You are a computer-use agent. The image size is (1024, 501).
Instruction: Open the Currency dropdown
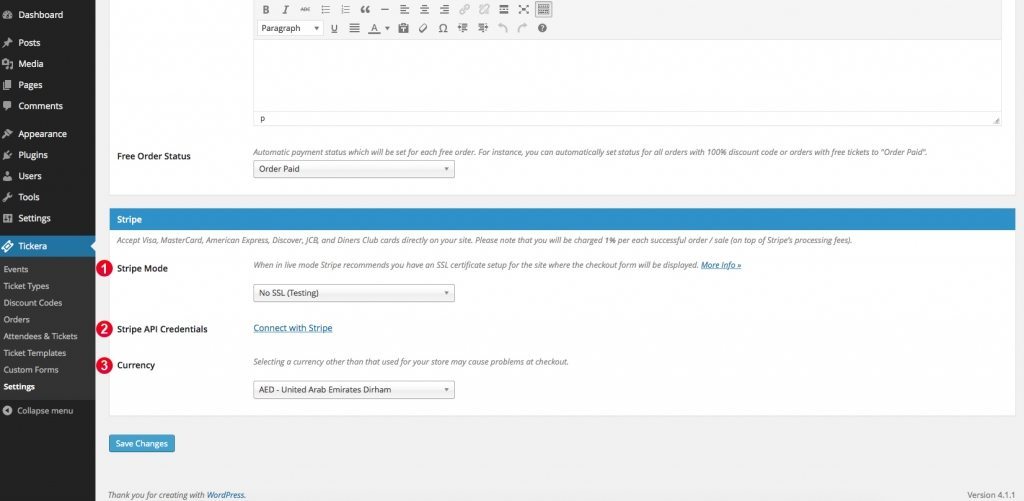[x=354, y=390]
